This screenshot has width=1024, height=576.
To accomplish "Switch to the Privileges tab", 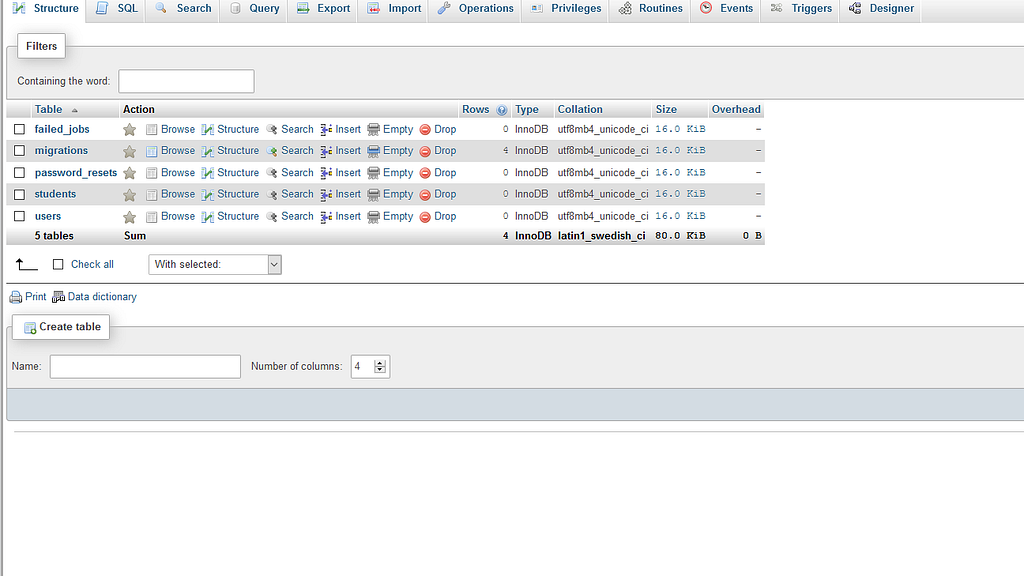I will 566,9.
